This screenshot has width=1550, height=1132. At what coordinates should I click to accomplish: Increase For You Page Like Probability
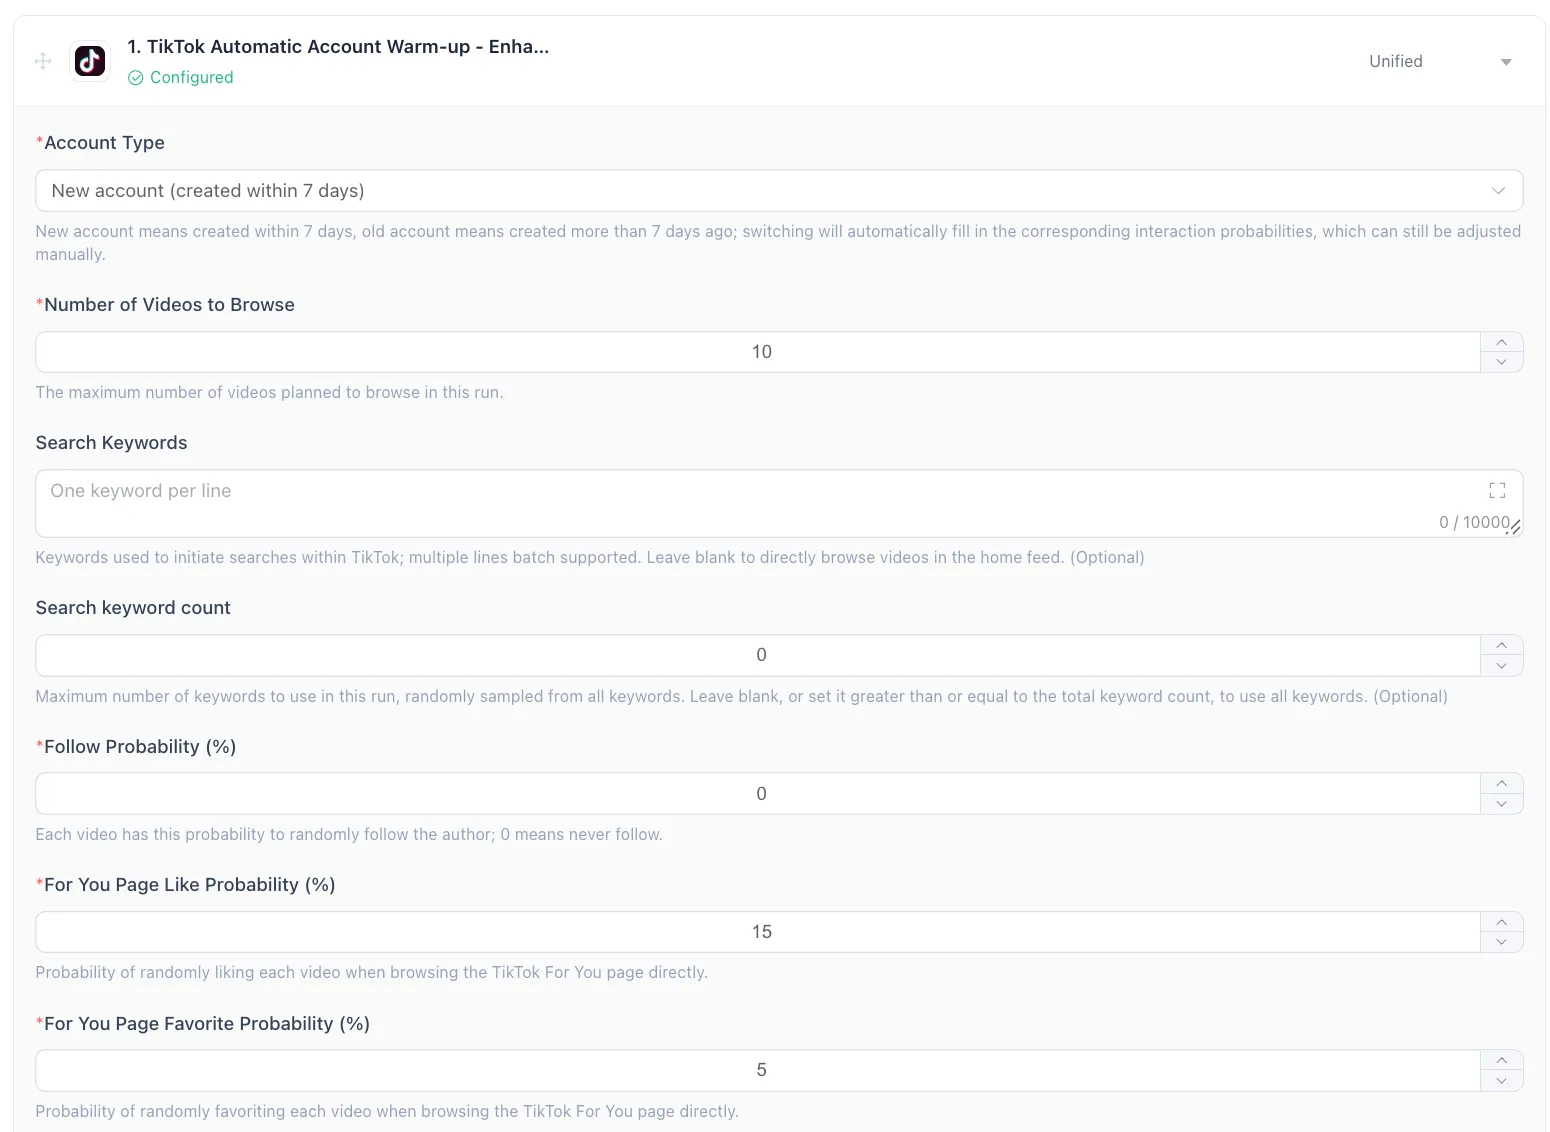(1501, 922)
